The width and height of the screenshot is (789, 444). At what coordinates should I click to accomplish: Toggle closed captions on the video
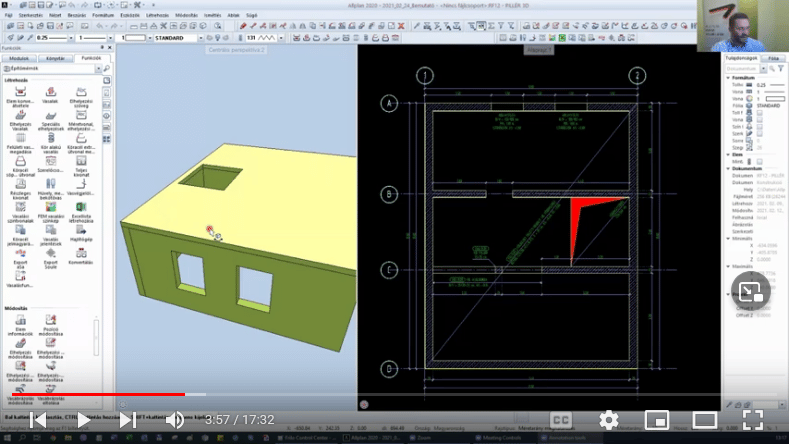click(x=561, y=420)
